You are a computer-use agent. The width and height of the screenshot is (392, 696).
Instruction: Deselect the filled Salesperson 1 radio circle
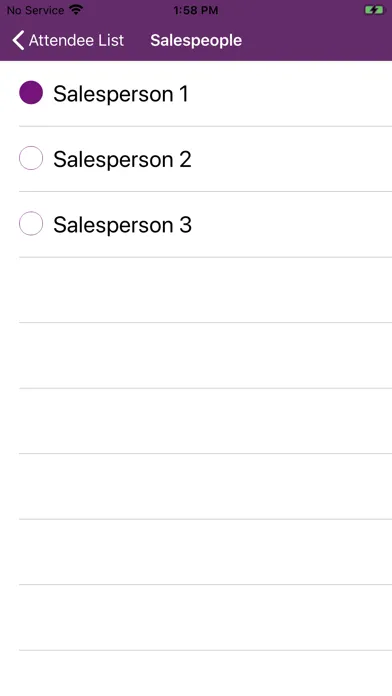tap(31, 92)
